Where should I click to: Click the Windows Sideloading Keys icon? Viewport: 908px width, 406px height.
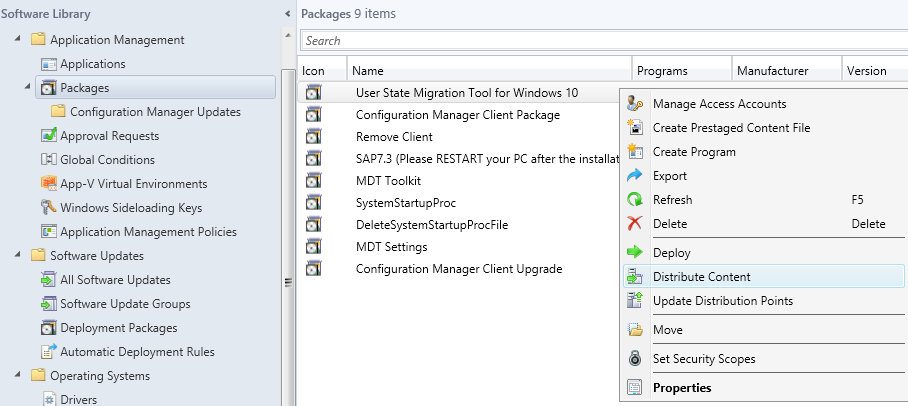(49, 207)
